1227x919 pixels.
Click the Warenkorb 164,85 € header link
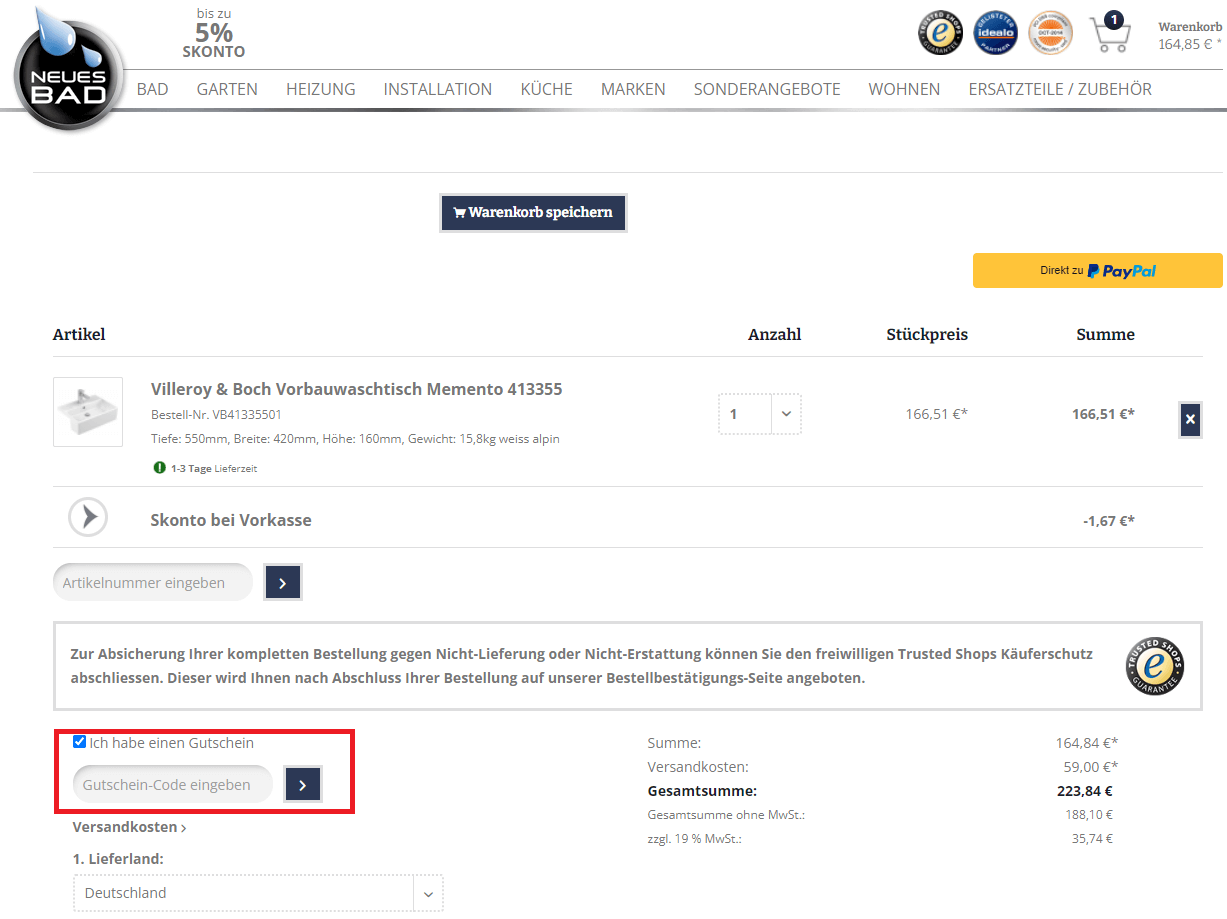coord(1190,35)
